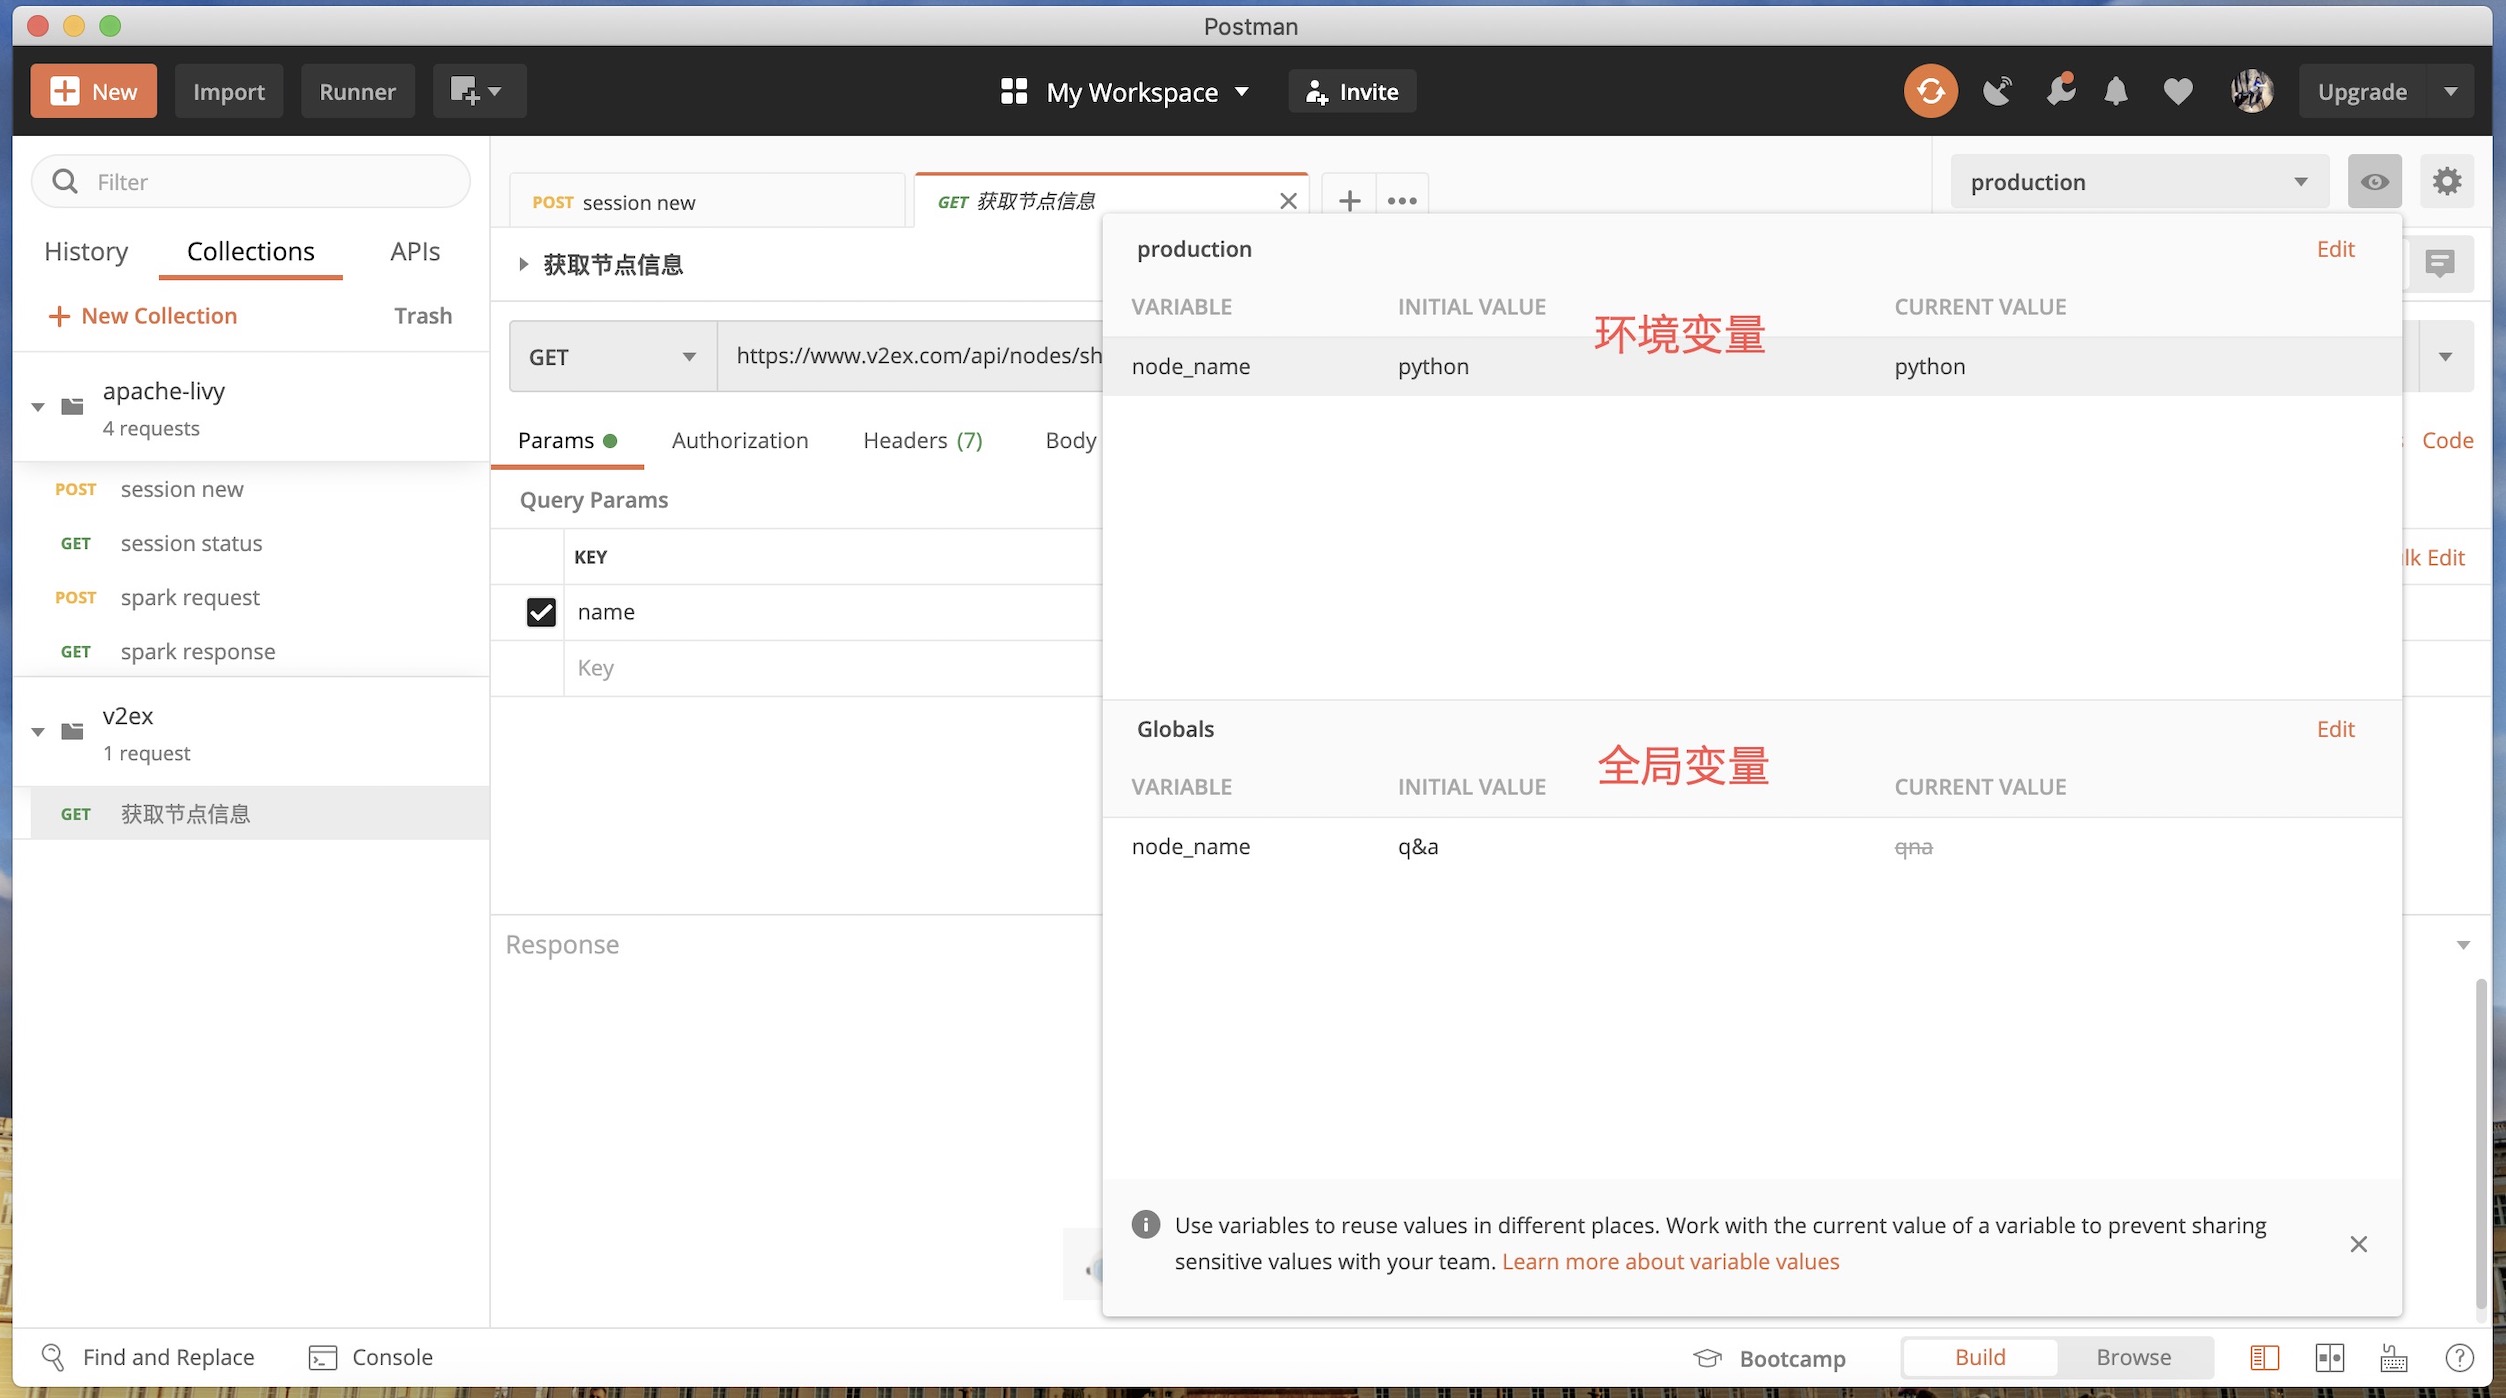Open the new window dropdown button
The image size is (2506, 1398).
pyautogui.click(x=479, y=91)
